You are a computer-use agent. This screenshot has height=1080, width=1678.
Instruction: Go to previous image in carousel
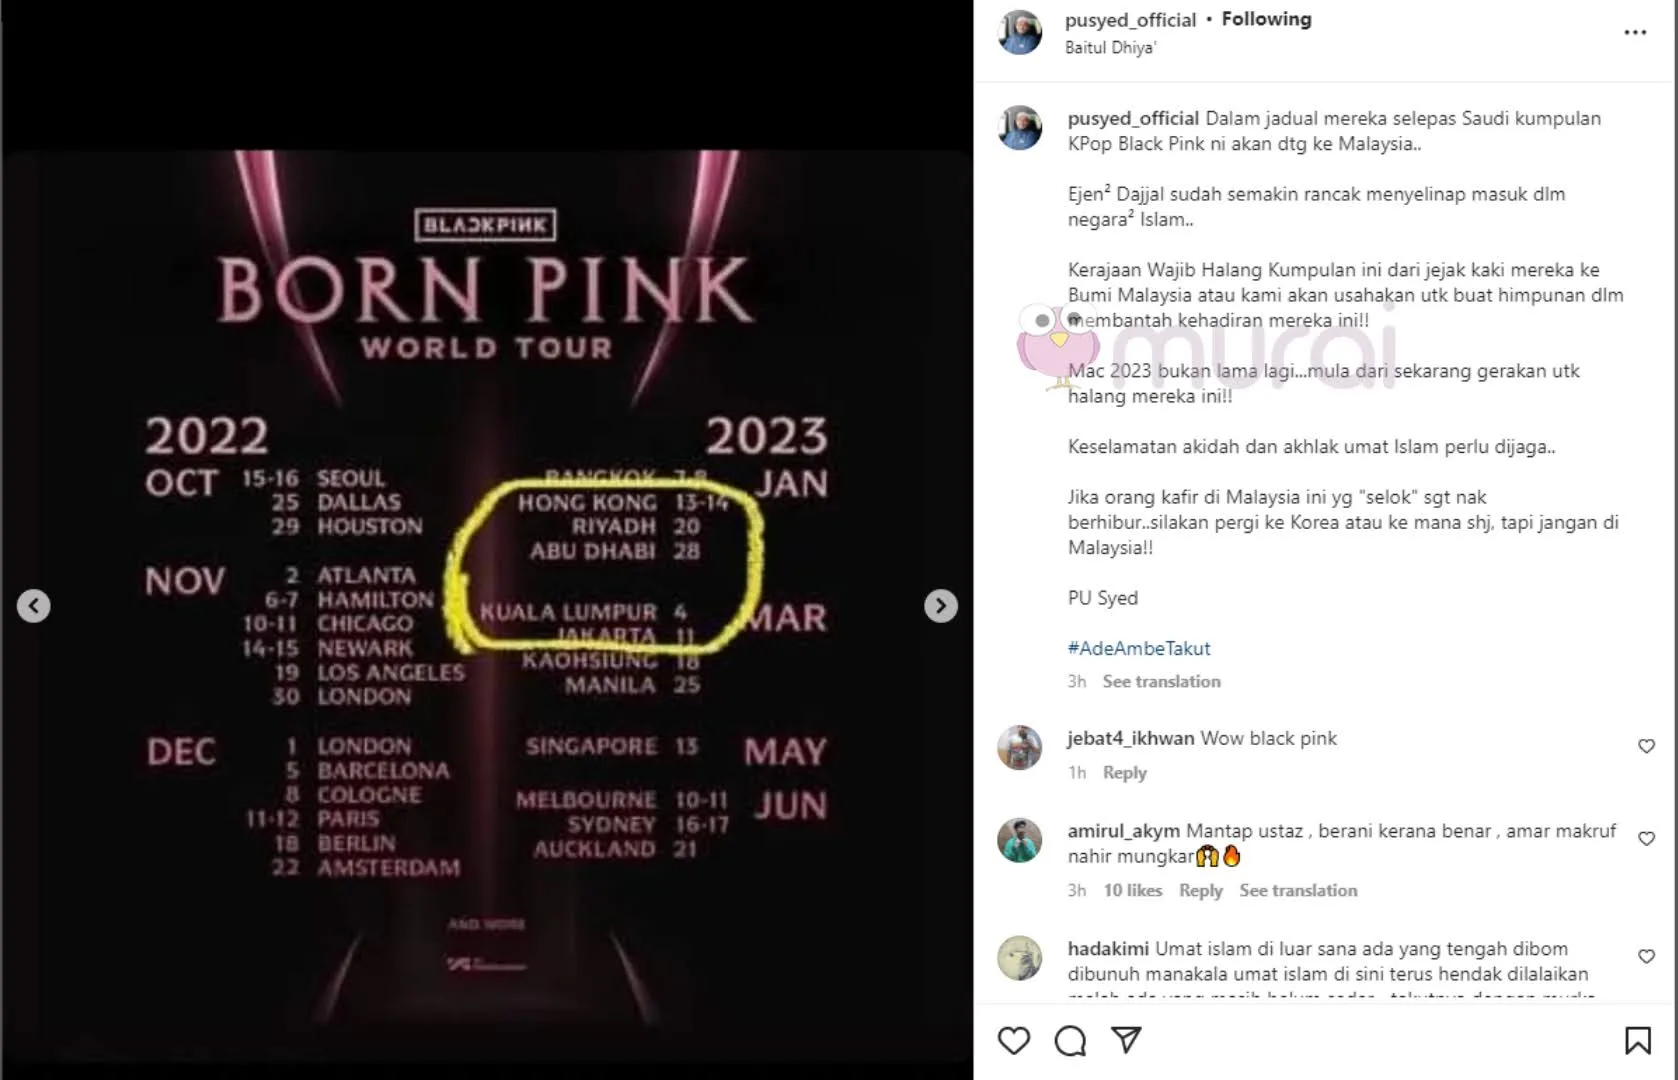(x=34, y=606)
